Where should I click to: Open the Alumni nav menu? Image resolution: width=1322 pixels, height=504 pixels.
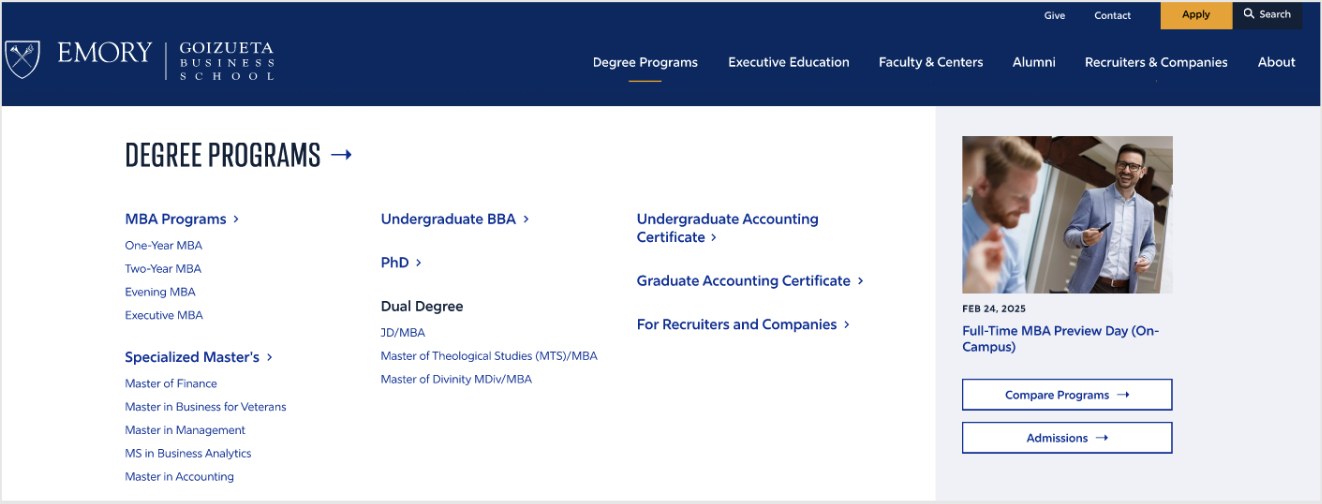[x=1034, y=62]
